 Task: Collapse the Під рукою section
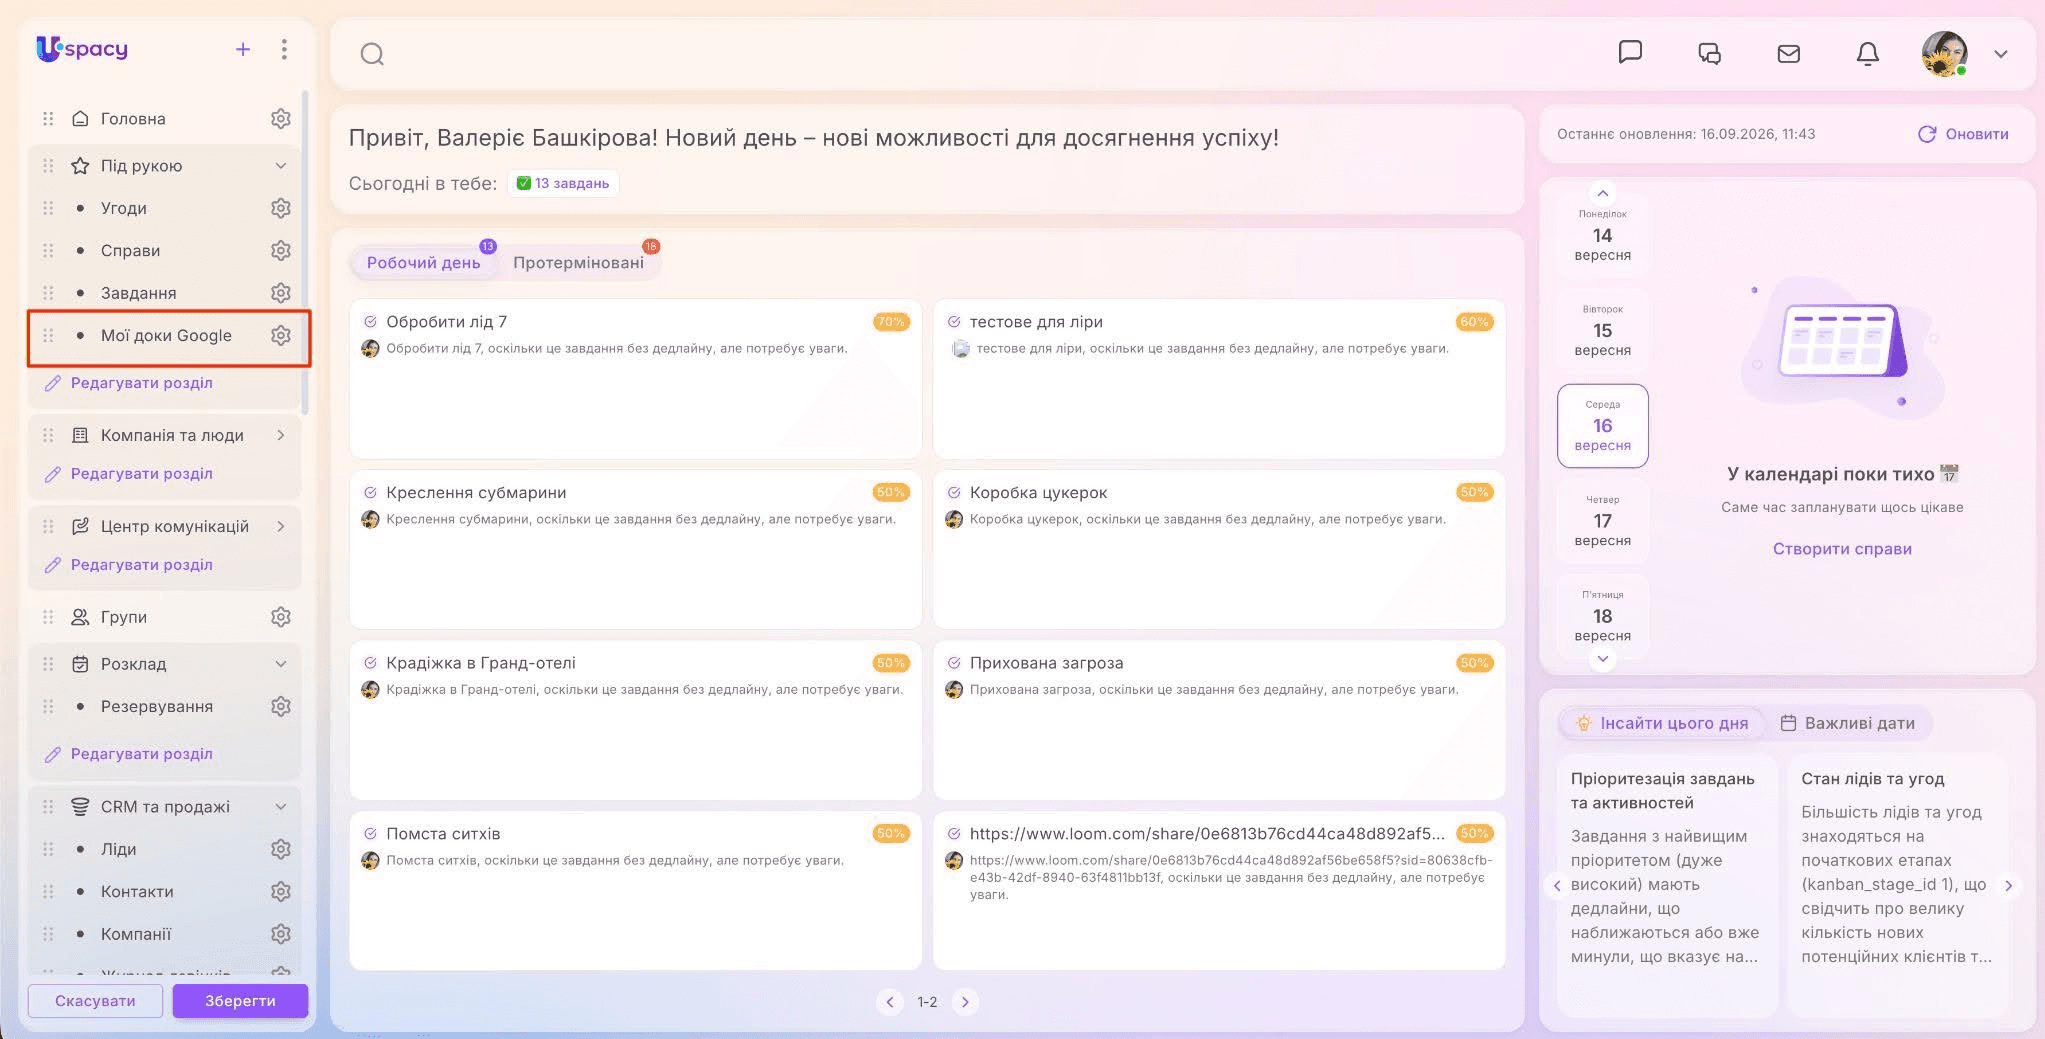tap(281, 166)
